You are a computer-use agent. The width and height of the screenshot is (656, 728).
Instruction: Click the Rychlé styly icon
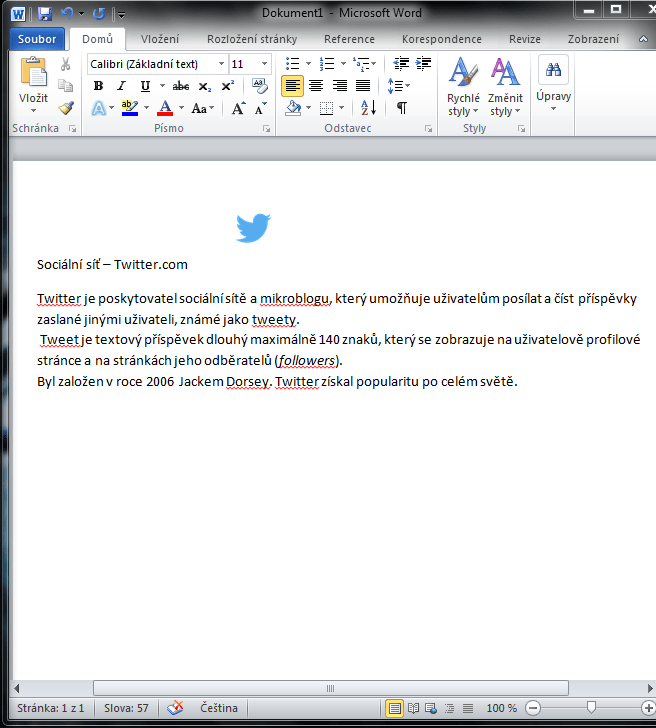click(463, 72)
